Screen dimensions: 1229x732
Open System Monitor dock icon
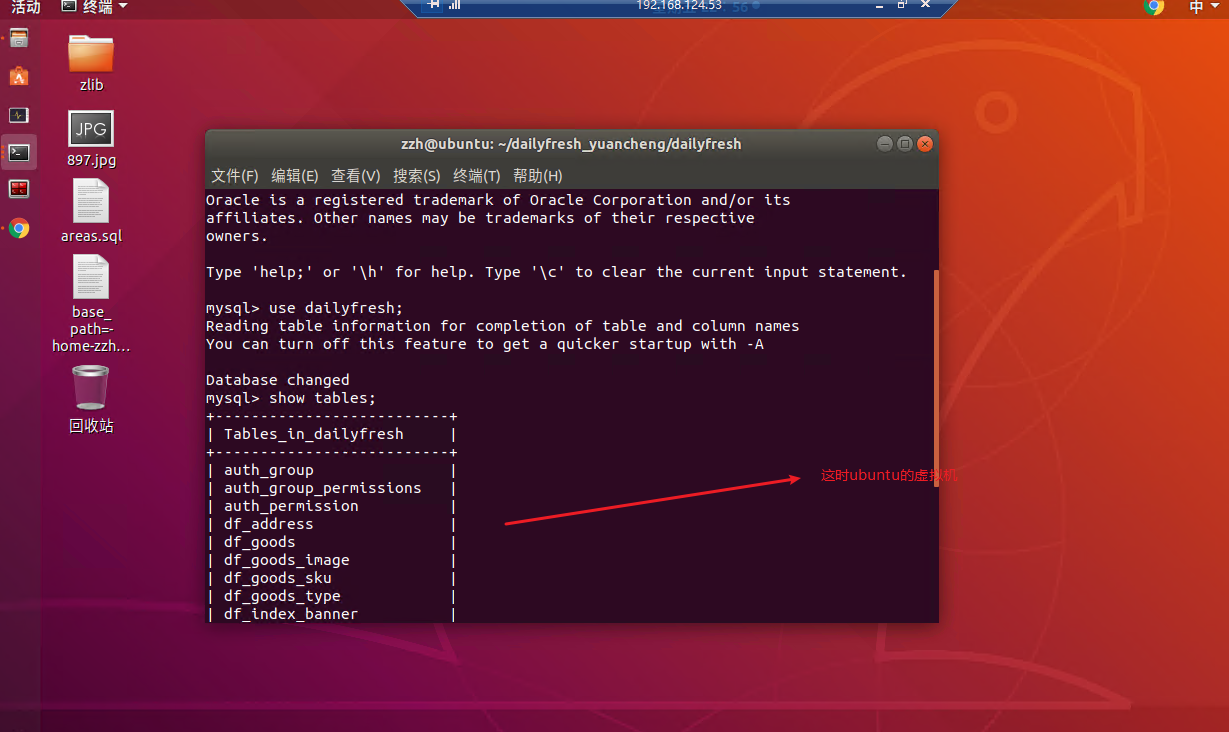coord(19,115)
